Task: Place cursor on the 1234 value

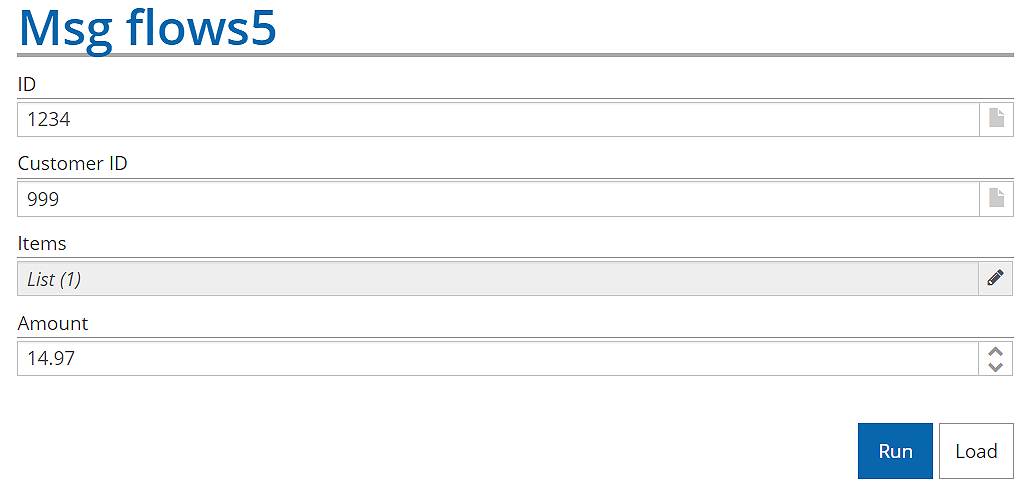Action: click(48, 120)
